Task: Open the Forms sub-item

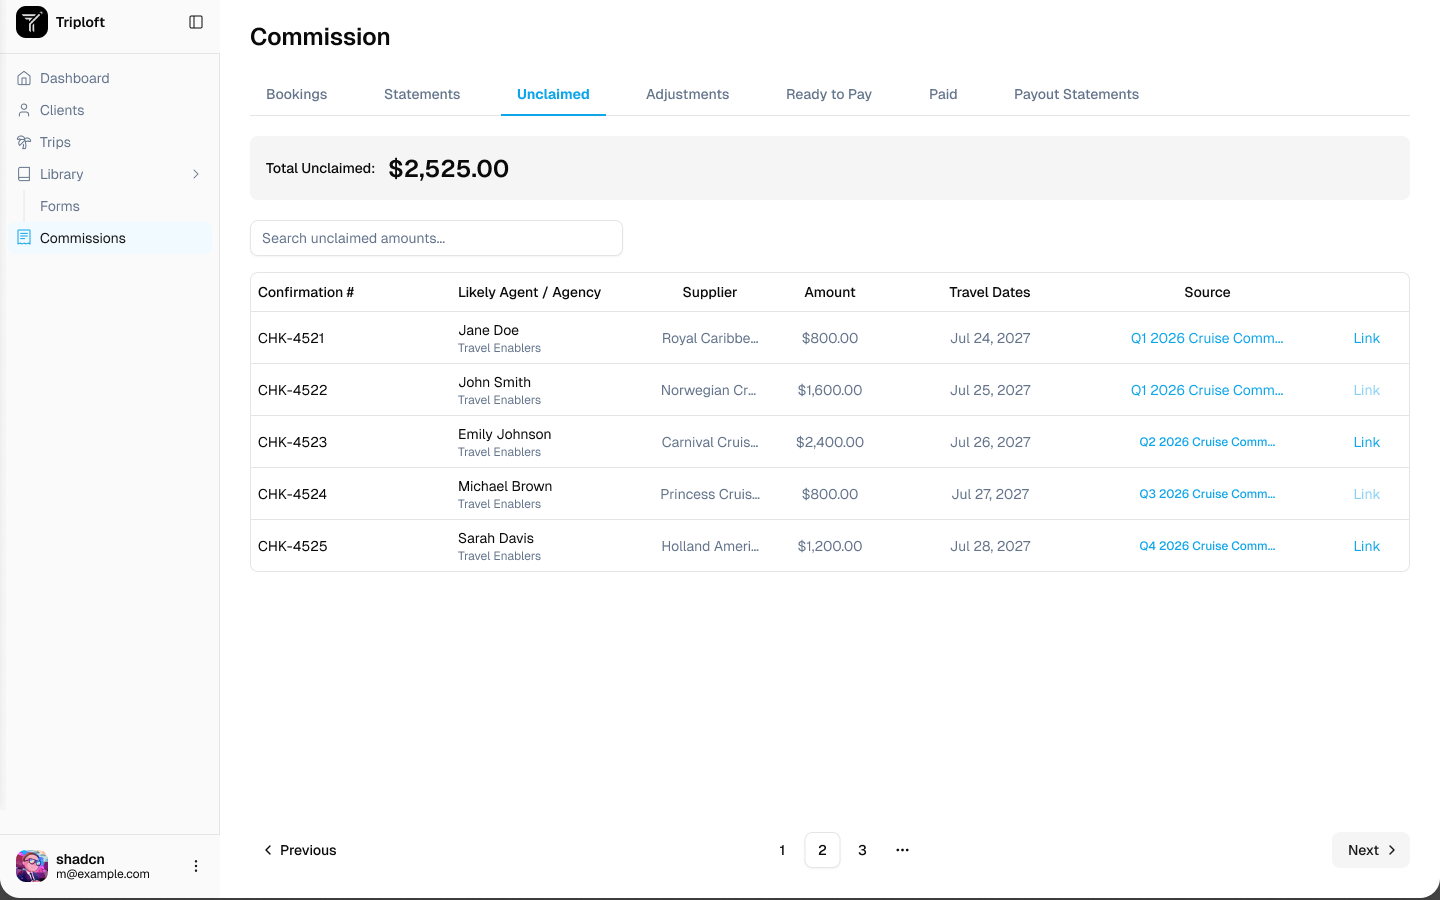Action: (x=60, y=206)
